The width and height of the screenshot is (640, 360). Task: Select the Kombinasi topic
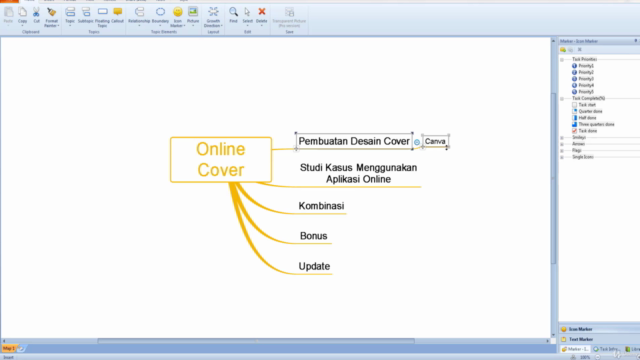tap(321, 206)
